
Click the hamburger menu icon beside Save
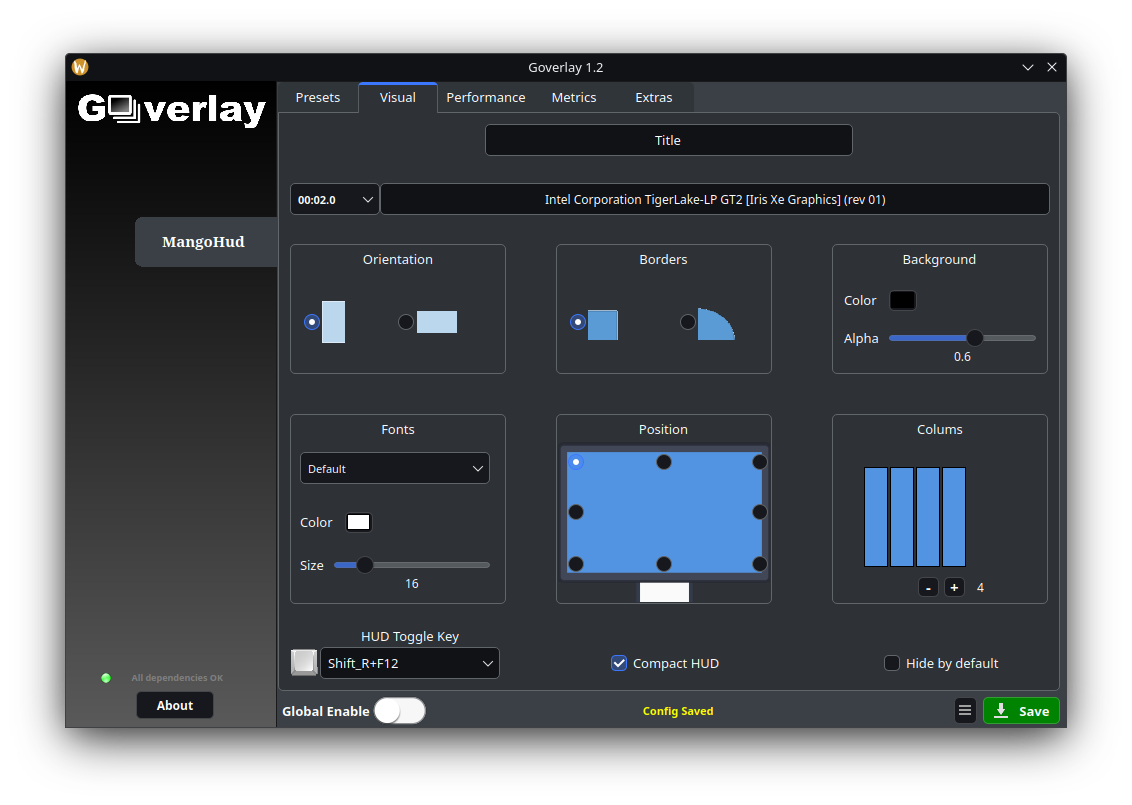965,711
